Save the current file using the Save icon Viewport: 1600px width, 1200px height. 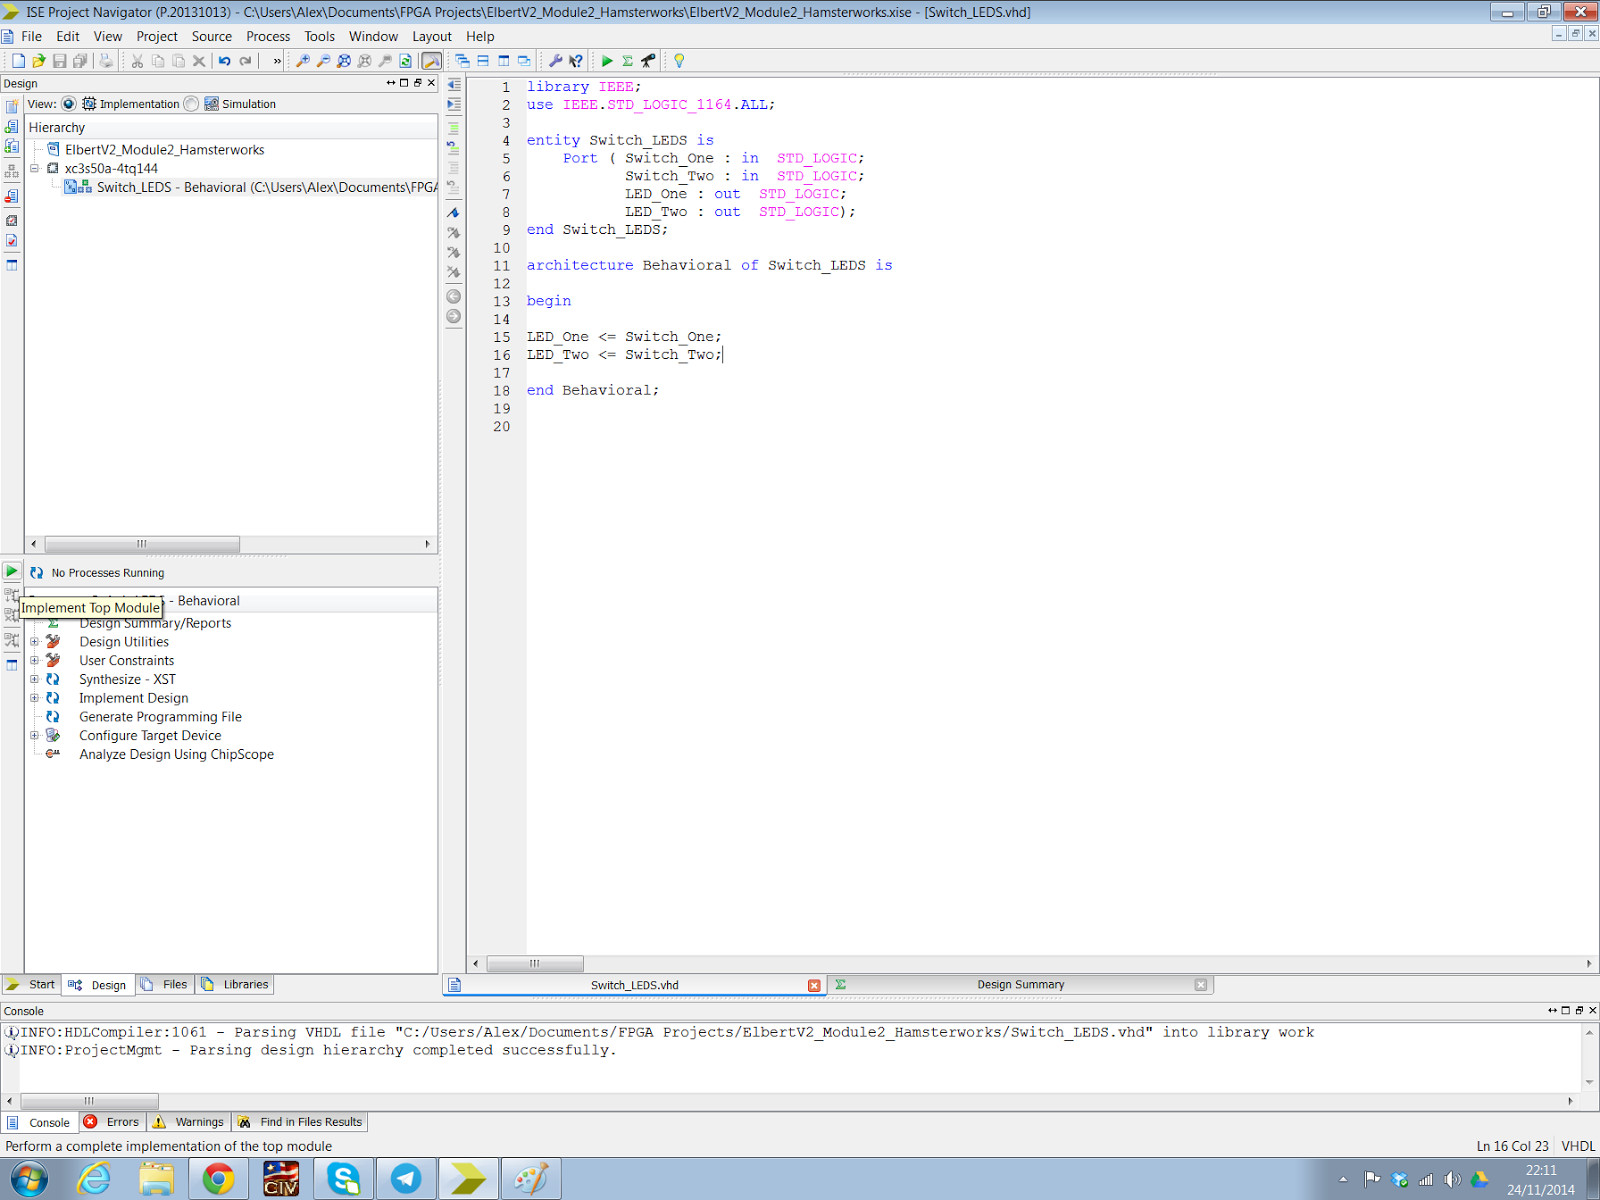point(58,60)
